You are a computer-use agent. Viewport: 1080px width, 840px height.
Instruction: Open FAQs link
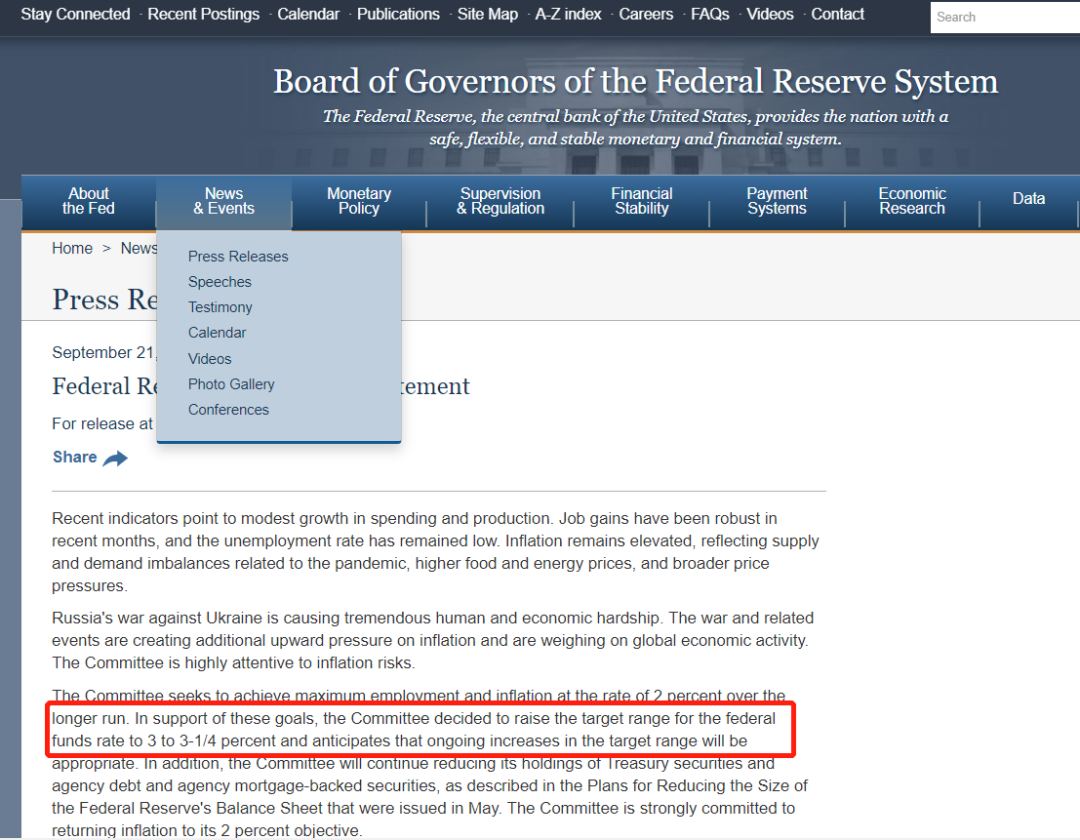(x=710, y=14)
